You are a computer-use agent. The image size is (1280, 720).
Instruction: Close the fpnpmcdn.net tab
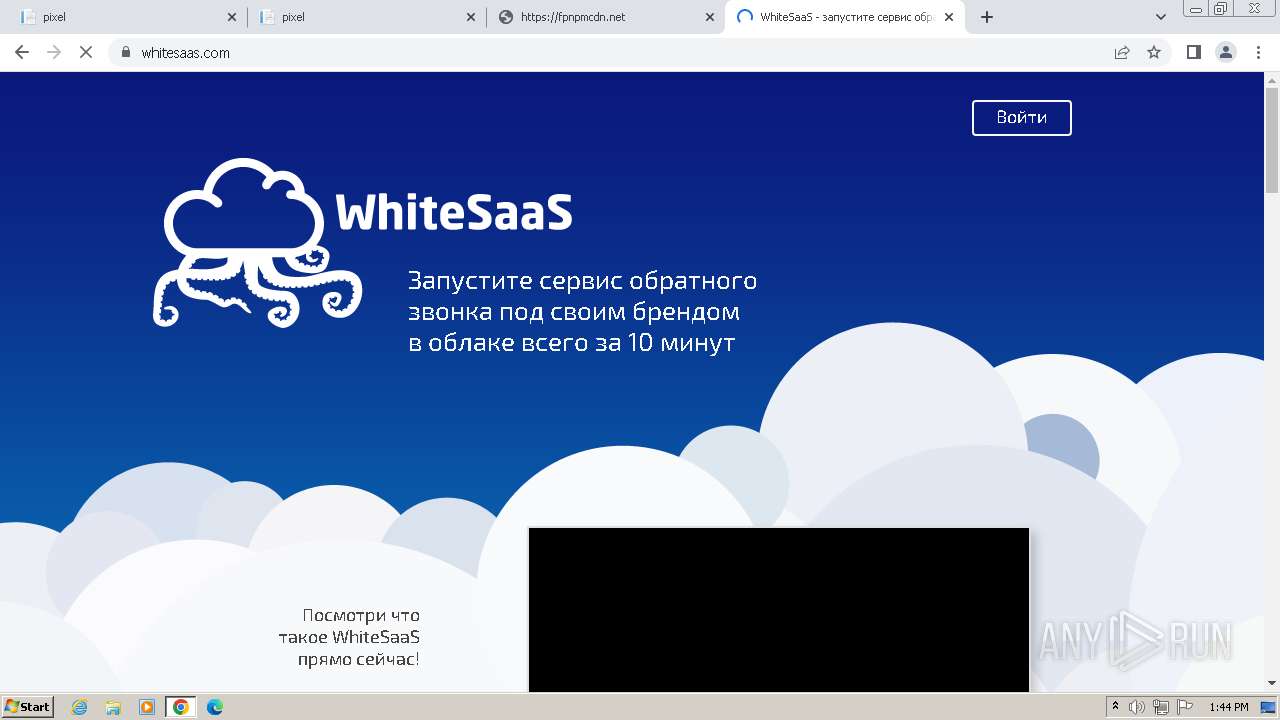click(x=710, y=17)
